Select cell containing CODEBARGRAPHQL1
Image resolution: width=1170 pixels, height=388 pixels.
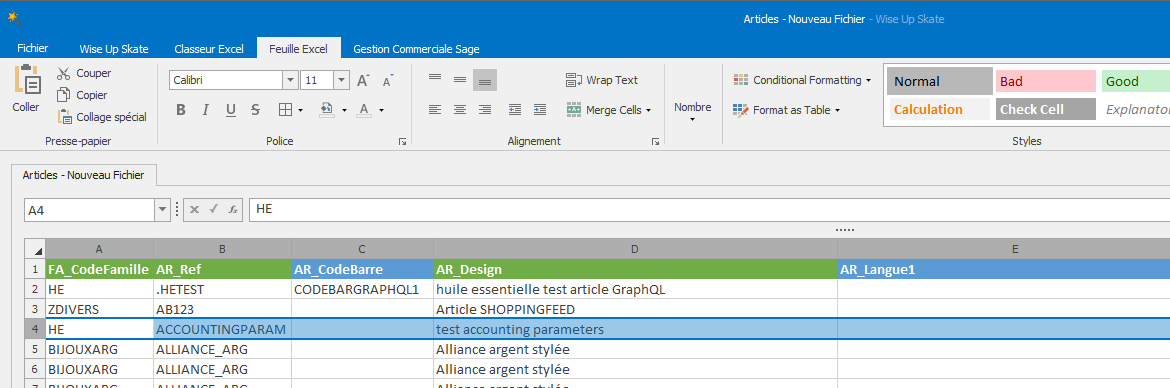click(362, 289)
